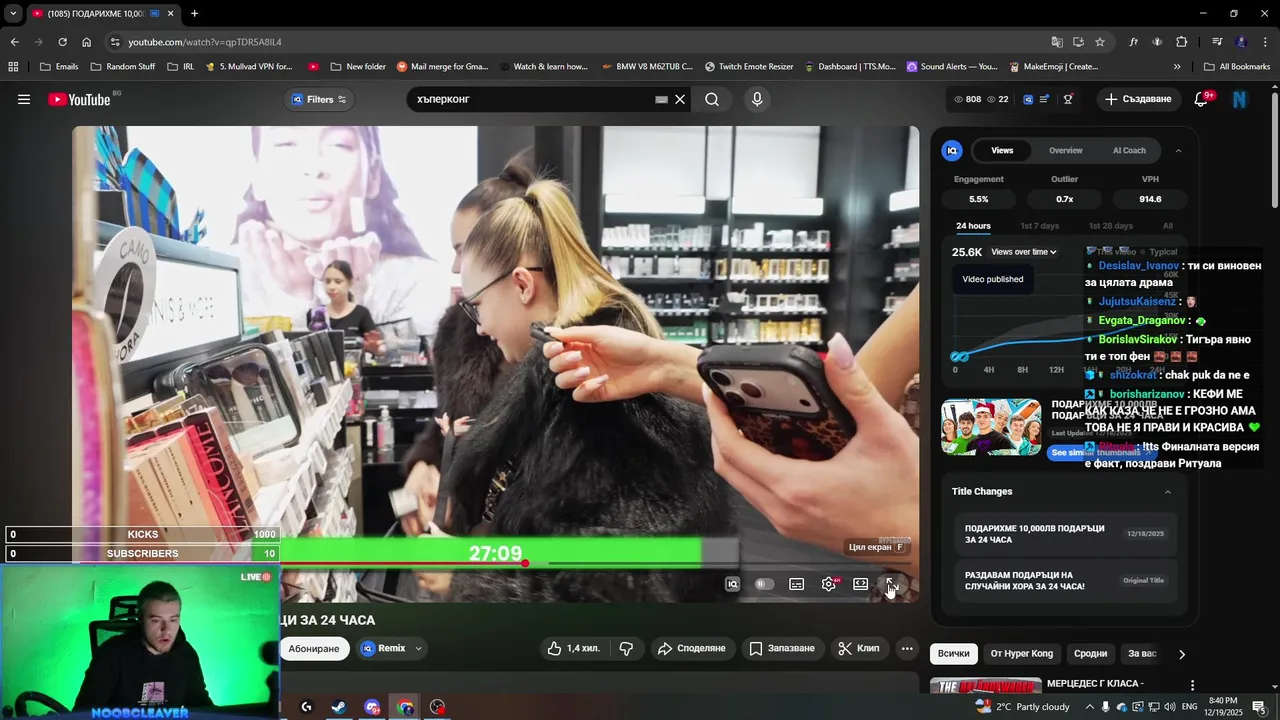Screen dimensions: 1280x720
Task: Subscribe with the Абониране button
Action: click(x=314, y=648)
